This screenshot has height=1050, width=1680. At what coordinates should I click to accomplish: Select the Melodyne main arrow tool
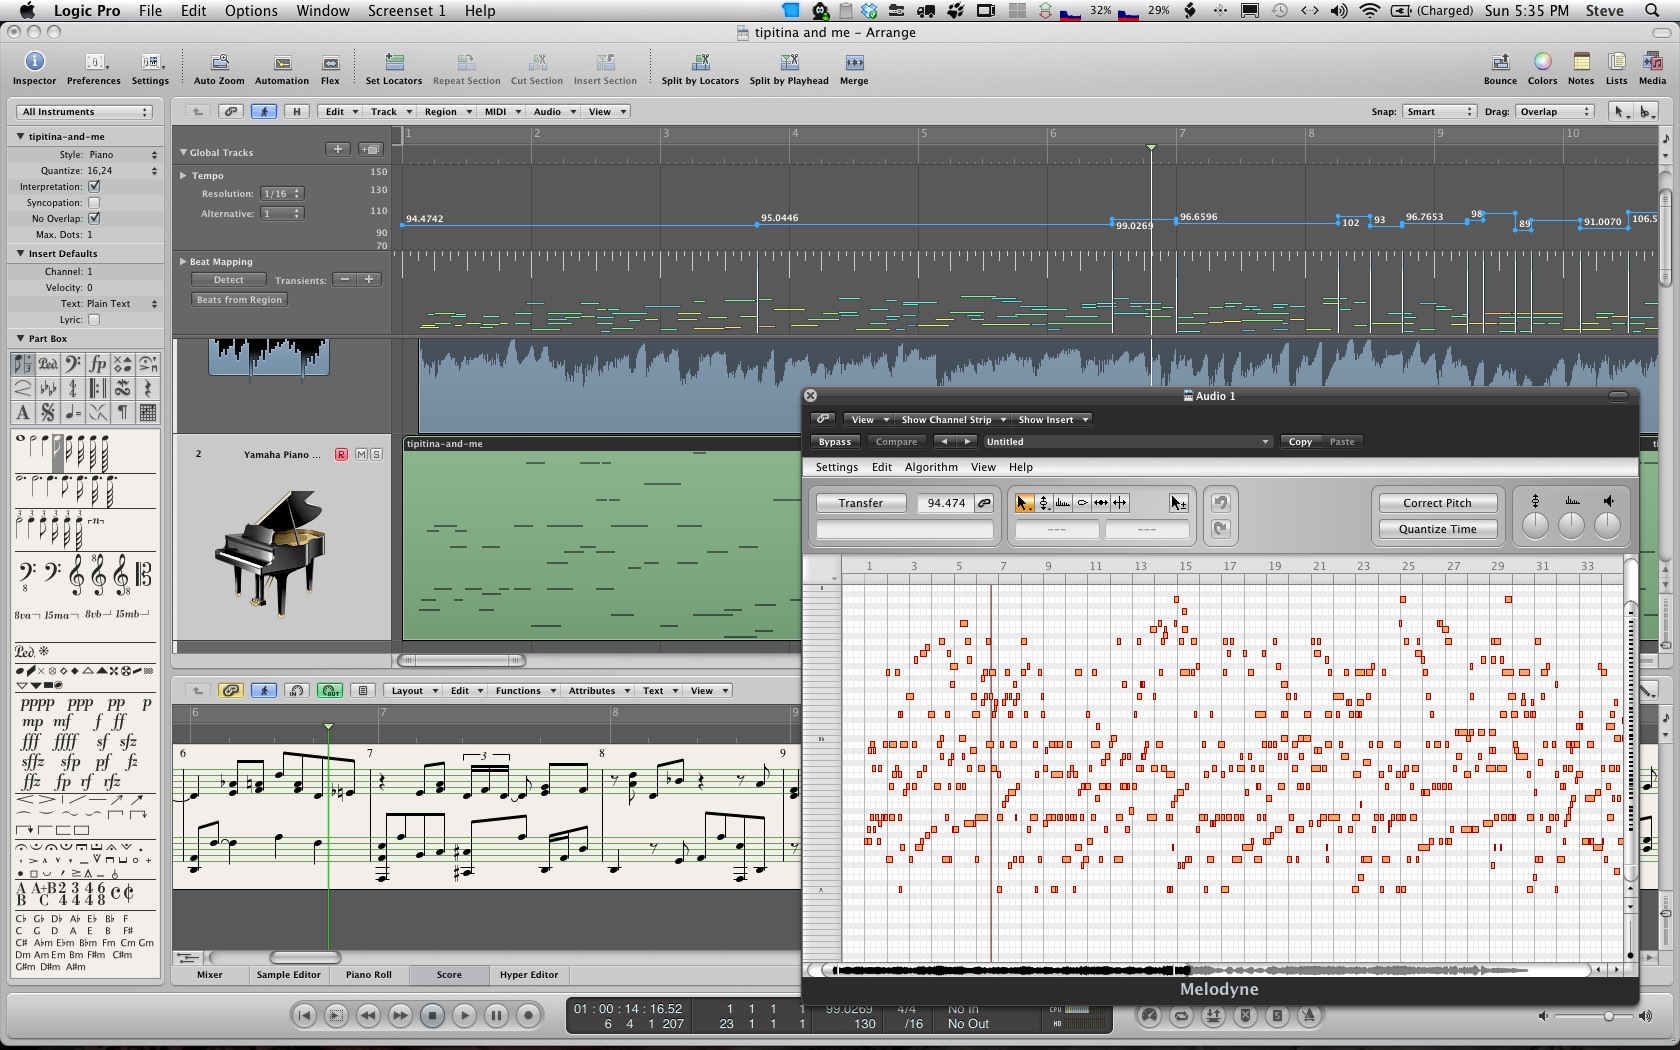1024,503
